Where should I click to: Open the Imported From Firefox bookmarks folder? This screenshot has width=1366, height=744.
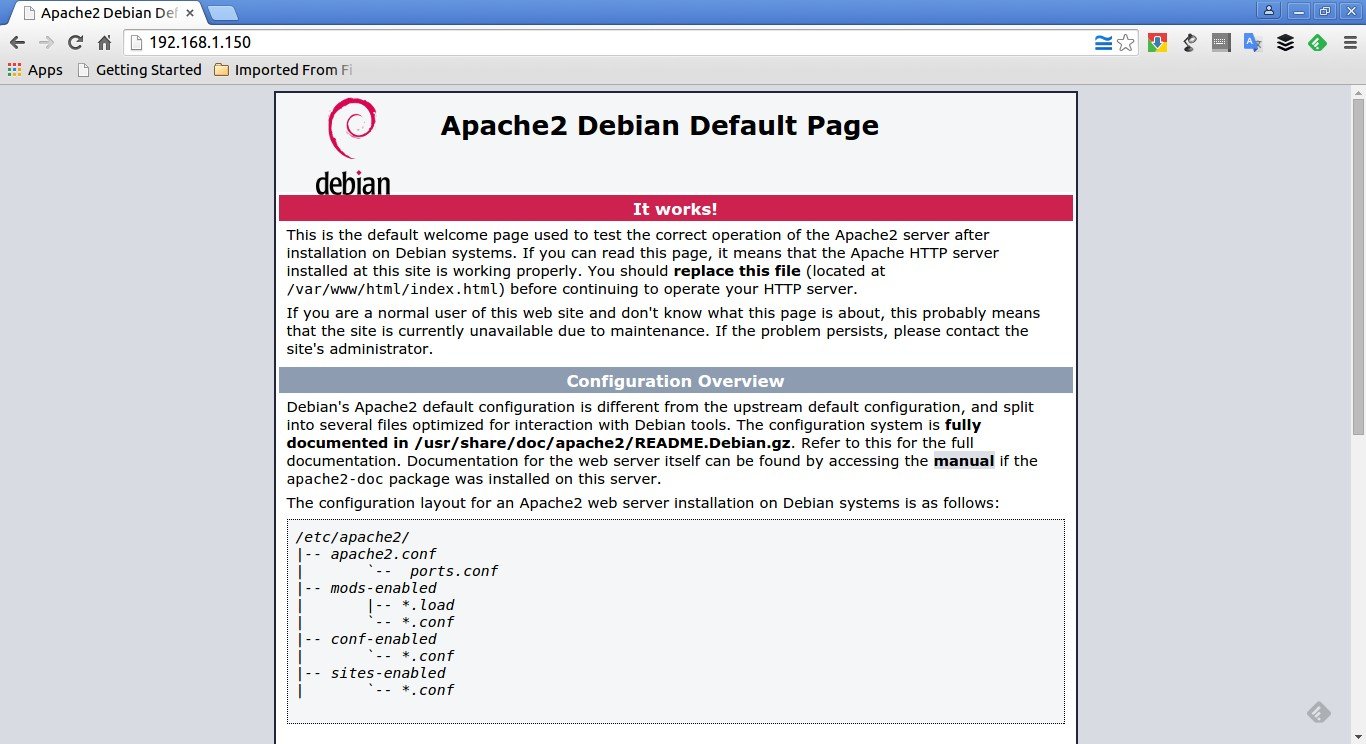[283, 70]
